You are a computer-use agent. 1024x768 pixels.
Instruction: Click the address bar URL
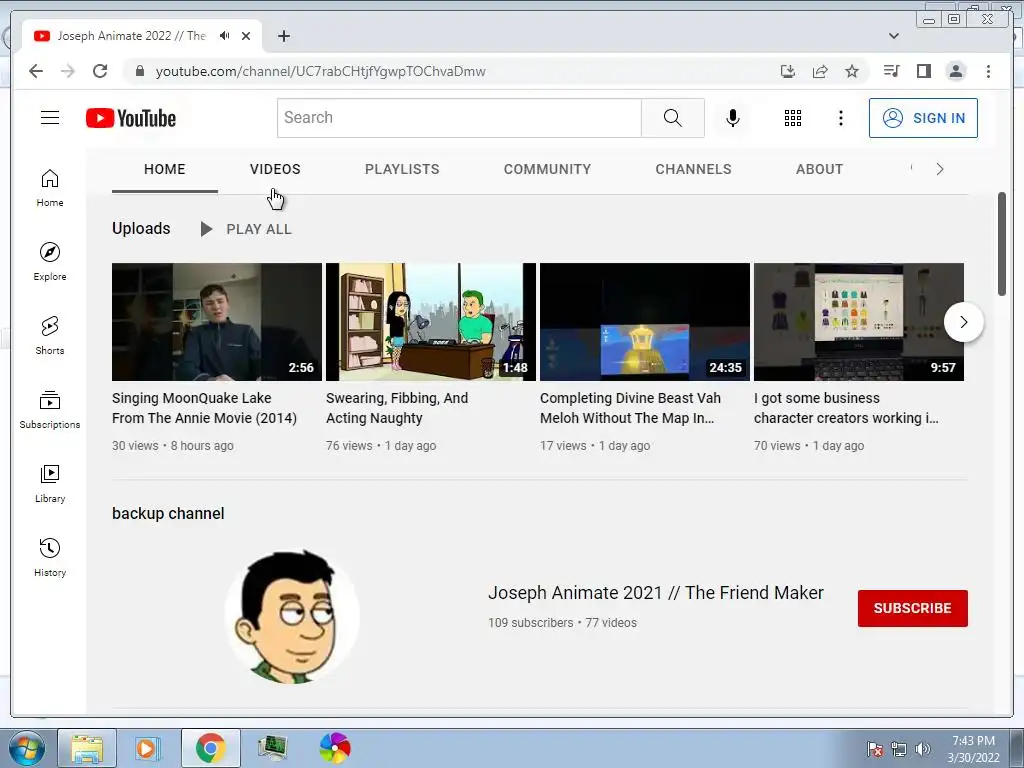320,71
